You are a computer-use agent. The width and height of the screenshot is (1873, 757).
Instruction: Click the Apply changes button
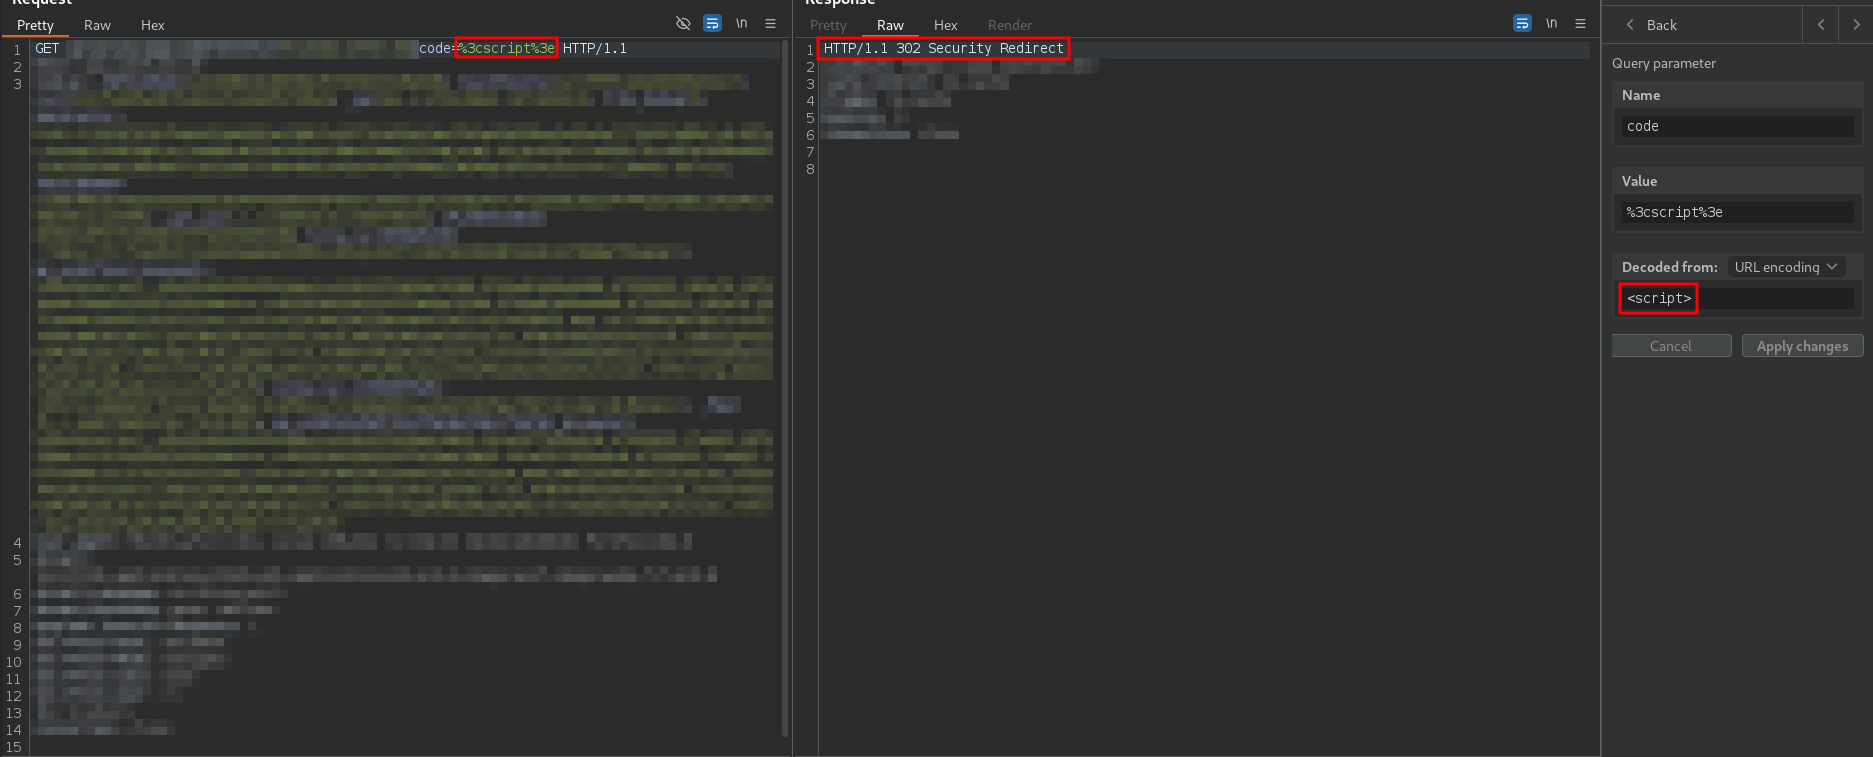point(1802,346)
